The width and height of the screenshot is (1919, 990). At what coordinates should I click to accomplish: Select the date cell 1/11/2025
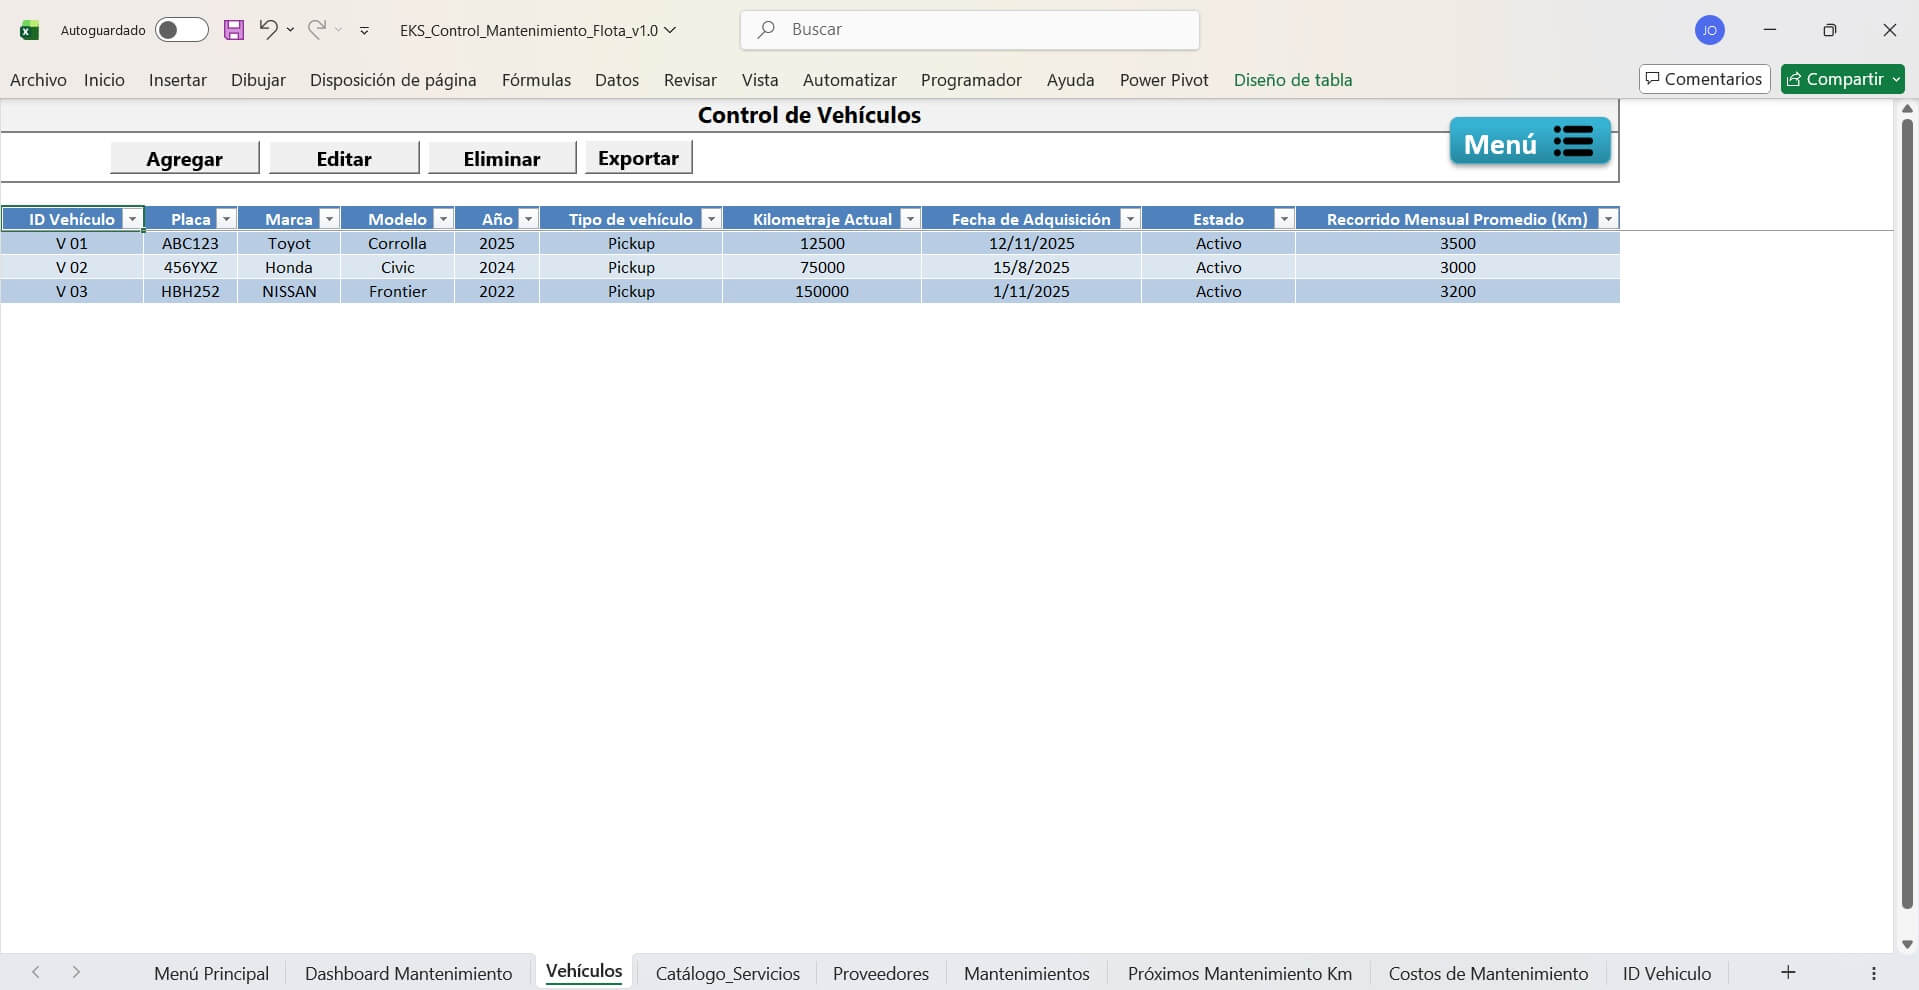pos(1031,291)
